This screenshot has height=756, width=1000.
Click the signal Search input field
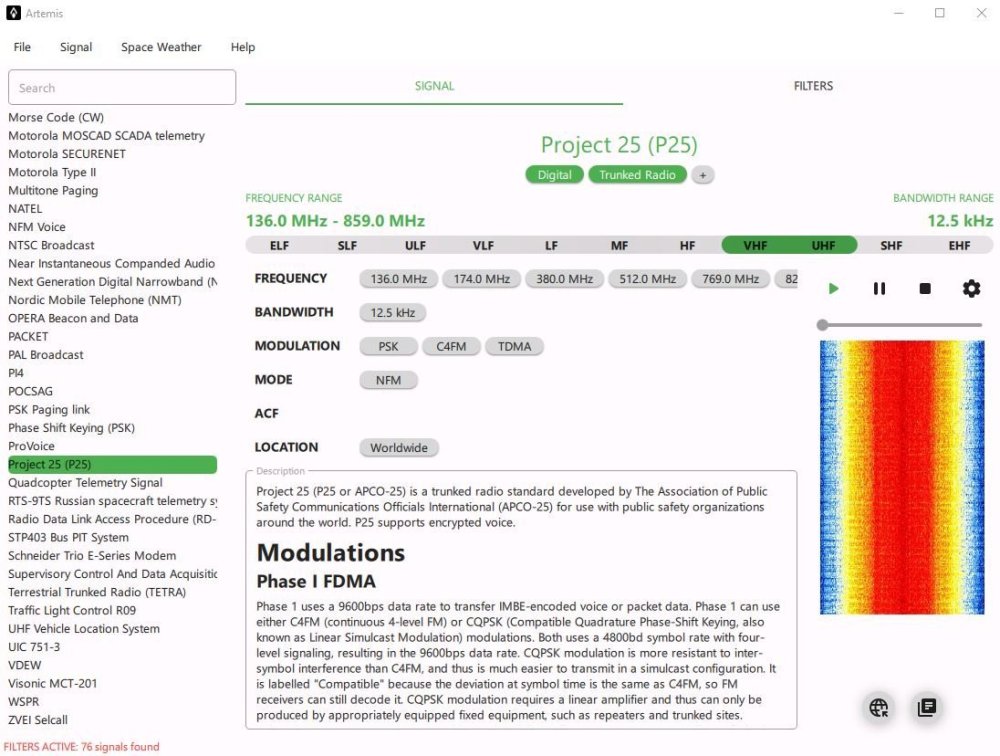coord(122,88)
